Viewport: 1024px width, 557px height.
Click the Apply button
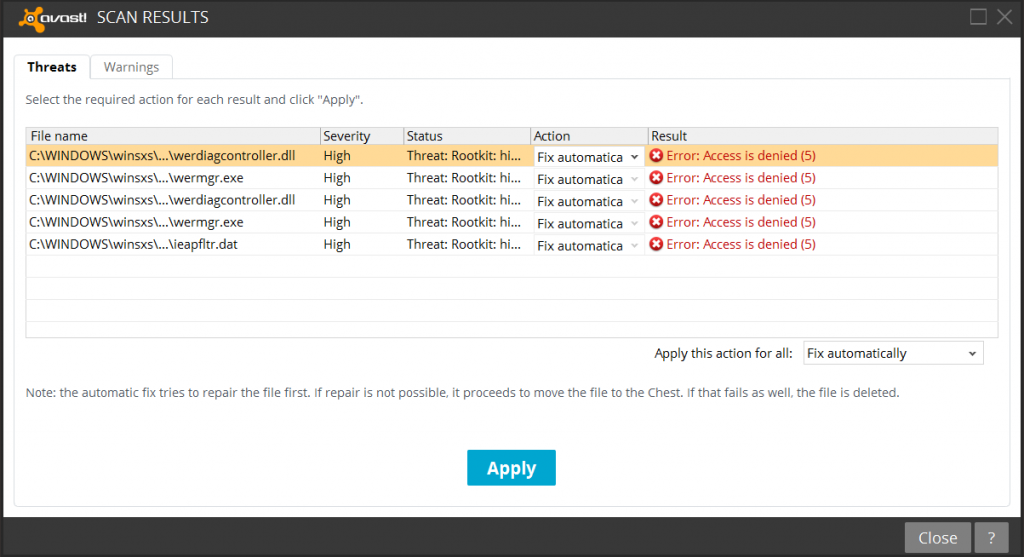tap(511, 468)
